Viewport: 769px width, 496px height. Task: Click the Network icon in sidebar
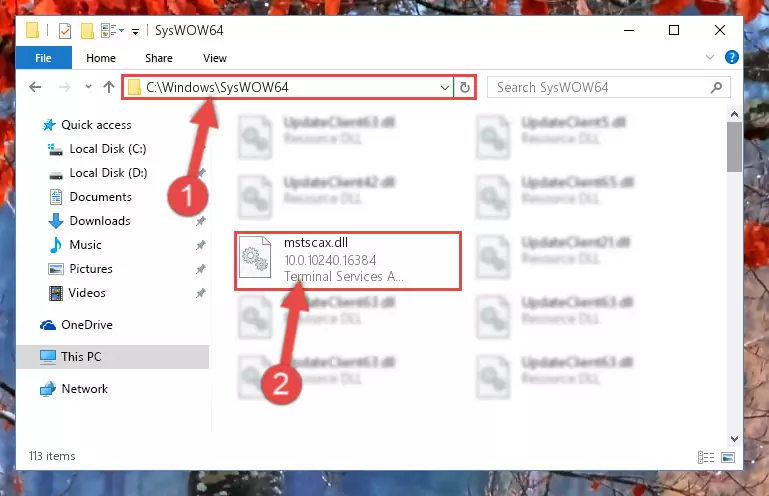coord(48,389)
